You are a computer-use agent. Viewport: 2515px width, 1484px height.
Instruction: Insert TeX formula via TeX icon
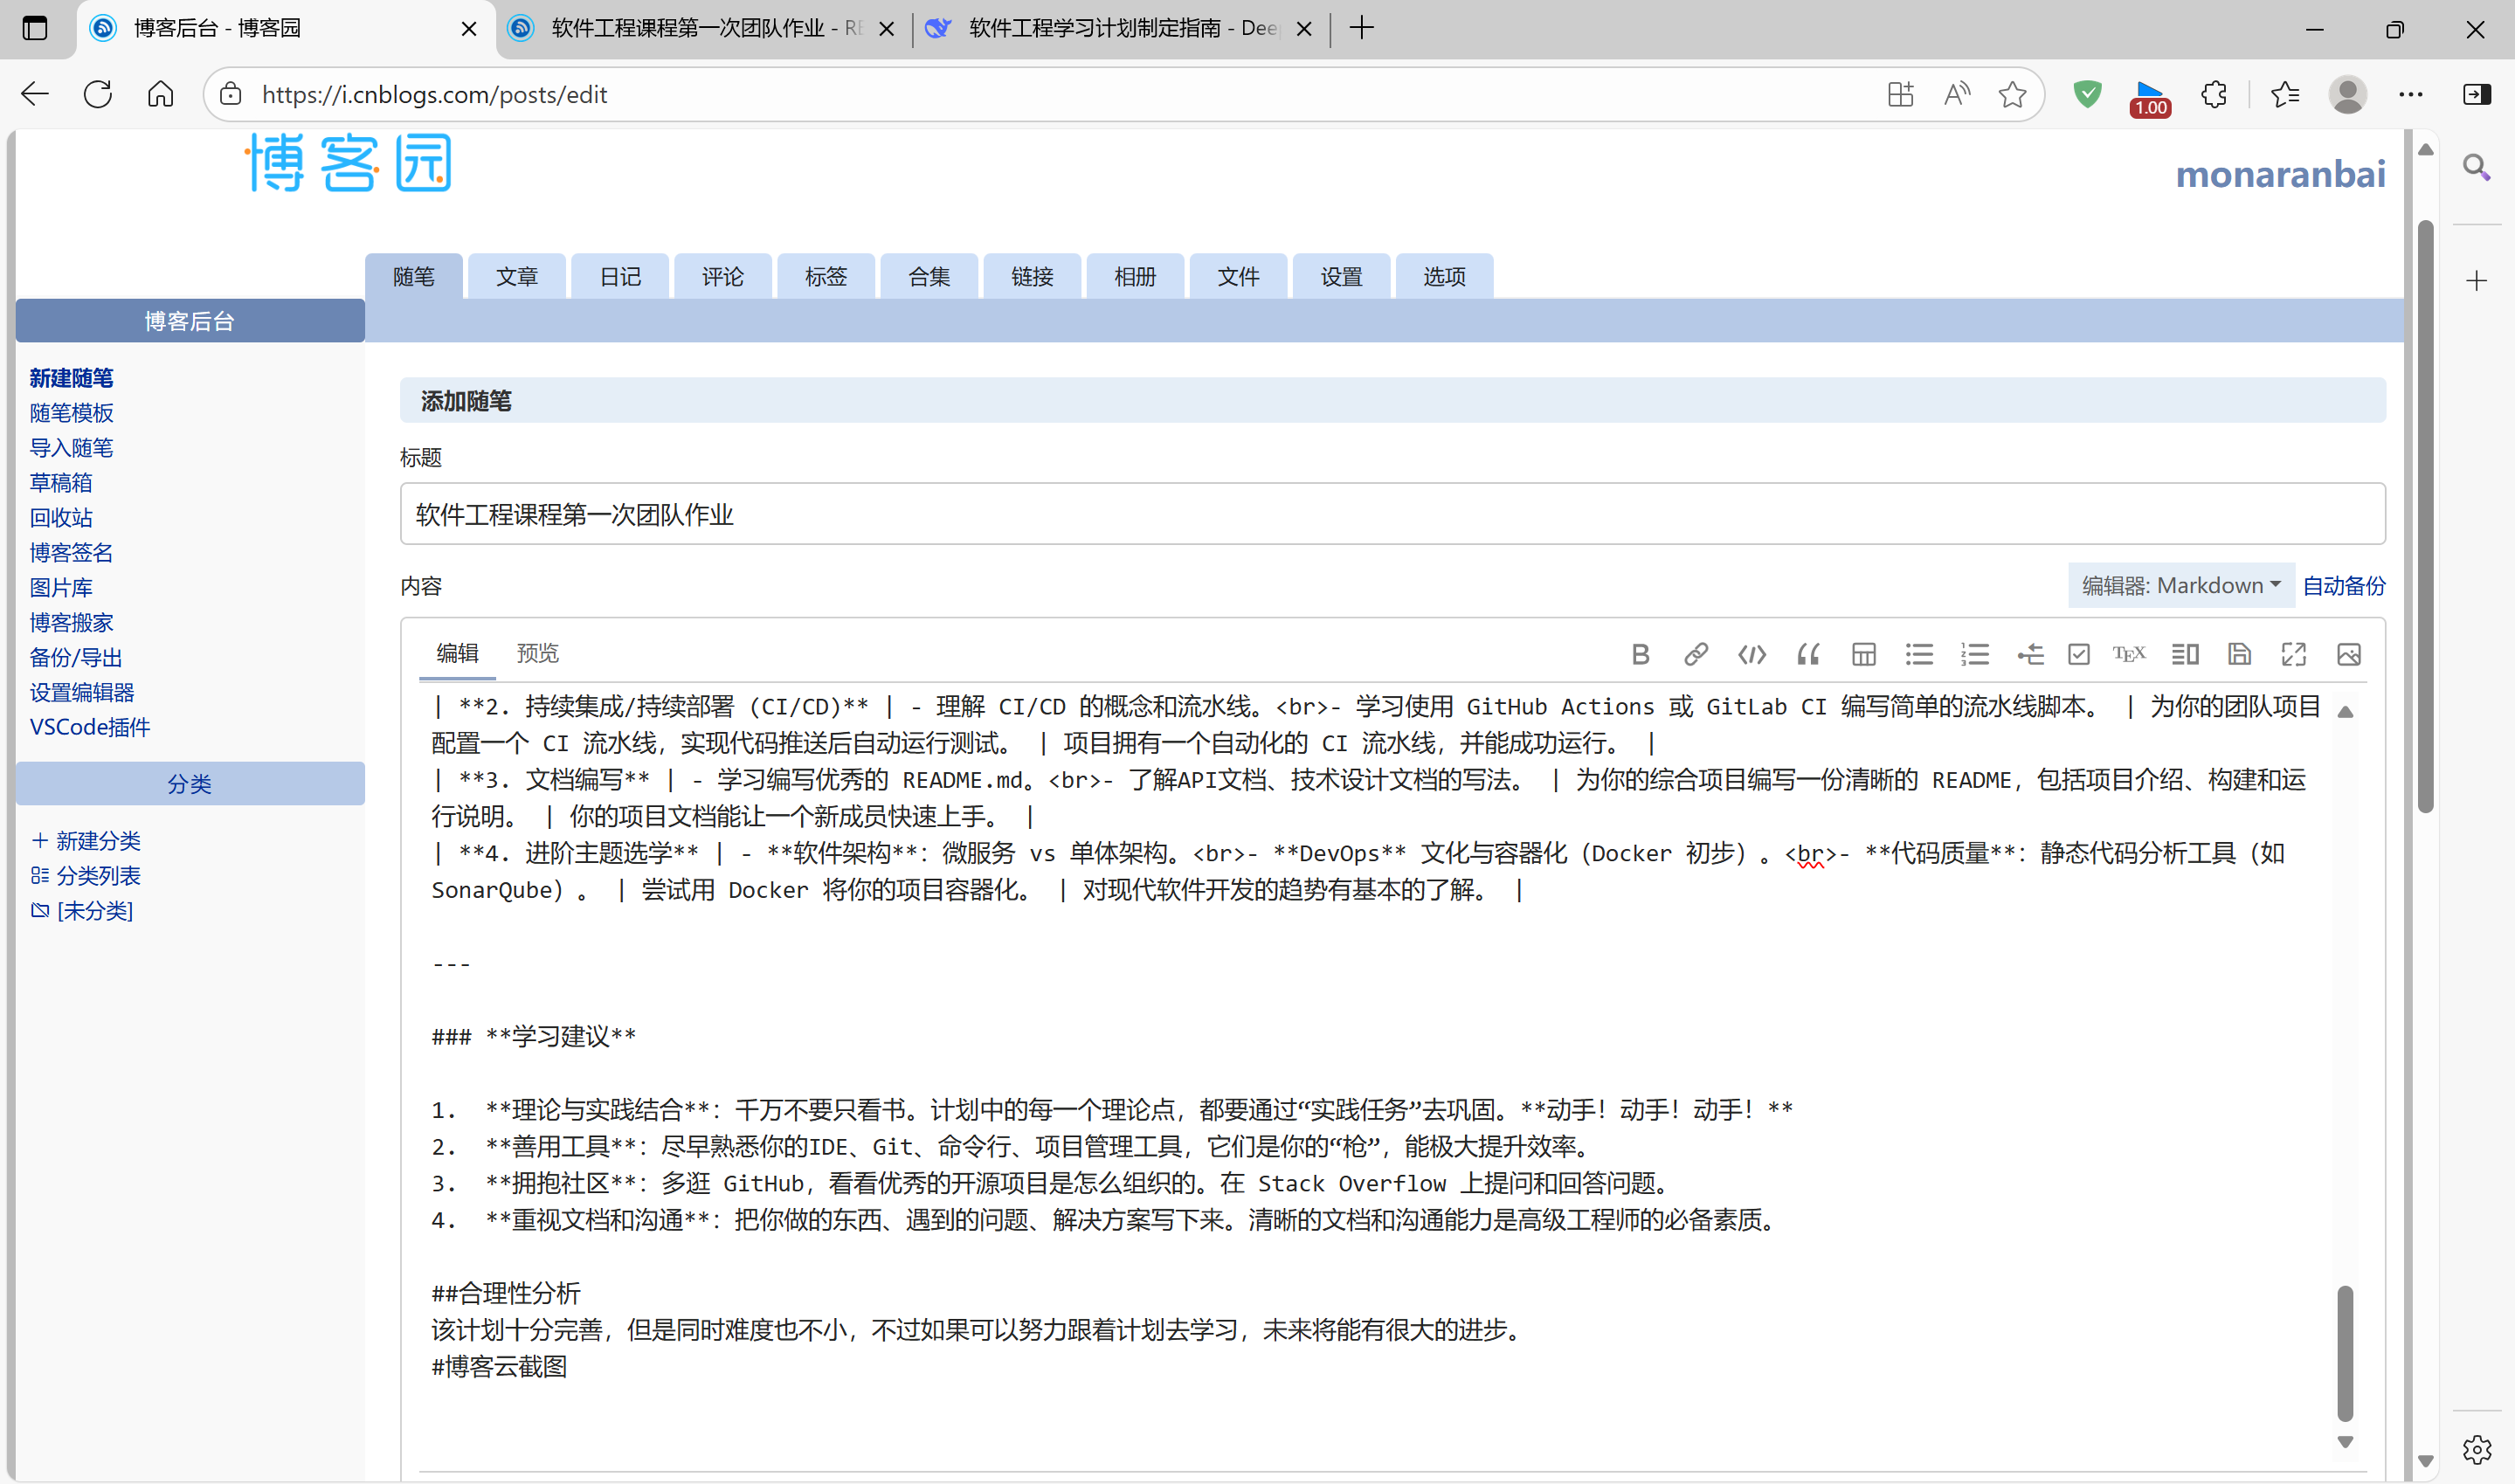coord(2128,654)
